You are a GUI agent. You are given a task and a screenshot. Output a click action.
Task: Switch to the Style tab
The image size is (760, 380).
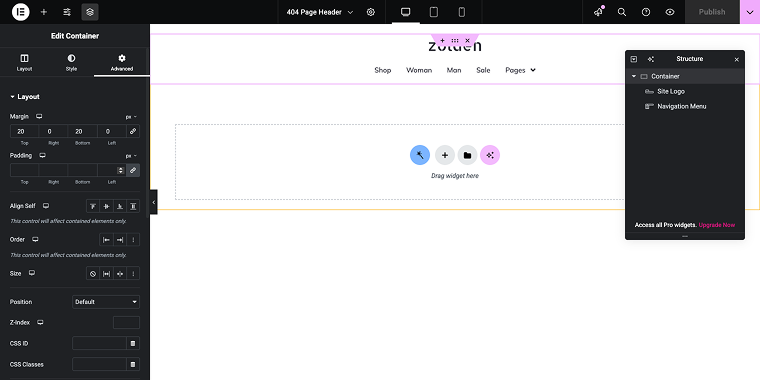click(x=71, y=63)
